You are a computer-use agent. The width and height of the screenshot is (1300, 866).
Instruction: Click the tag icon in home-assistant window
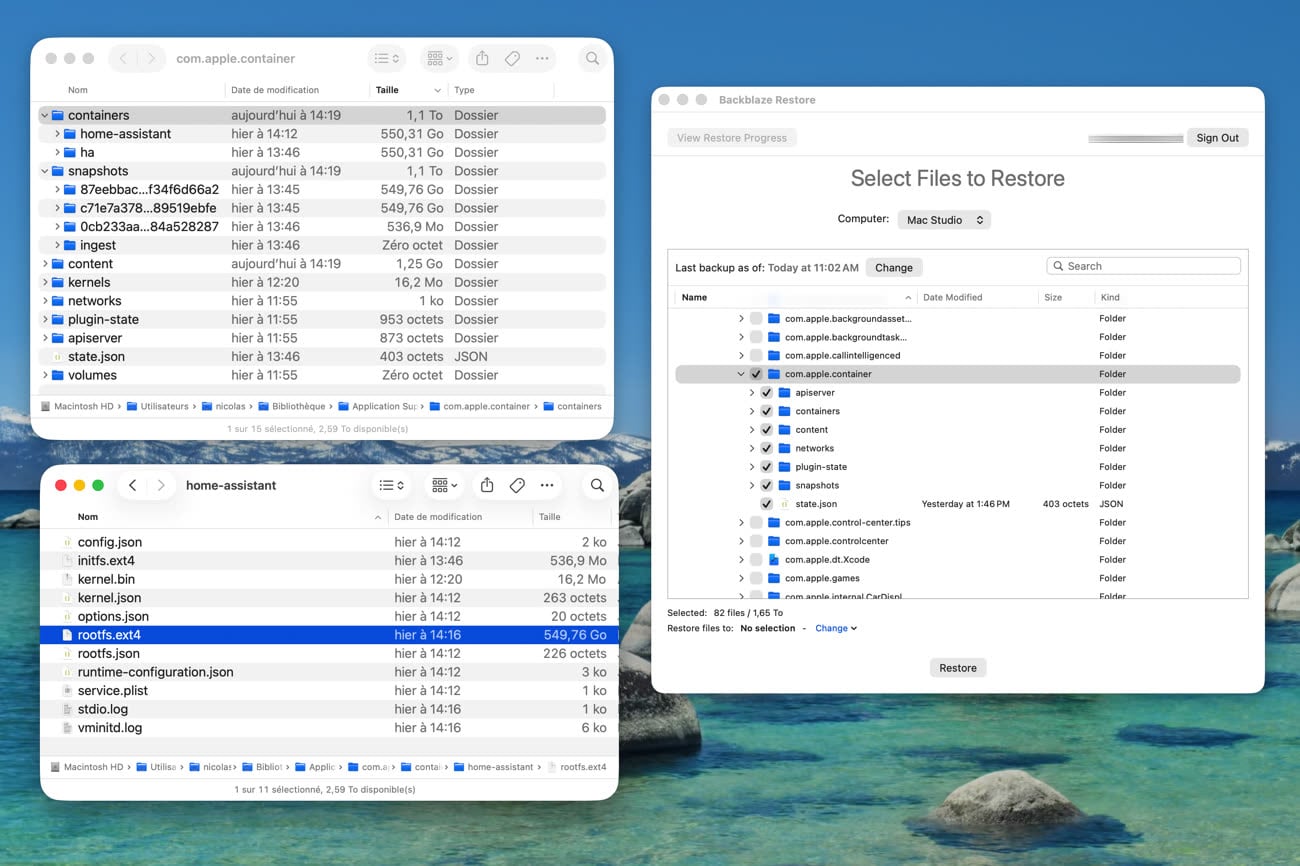pos(517,485)
